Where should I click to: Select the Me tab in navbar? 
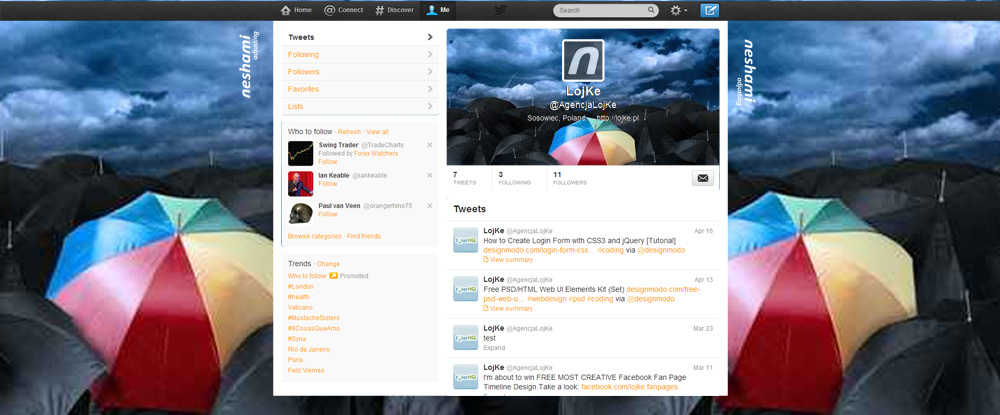438,10
